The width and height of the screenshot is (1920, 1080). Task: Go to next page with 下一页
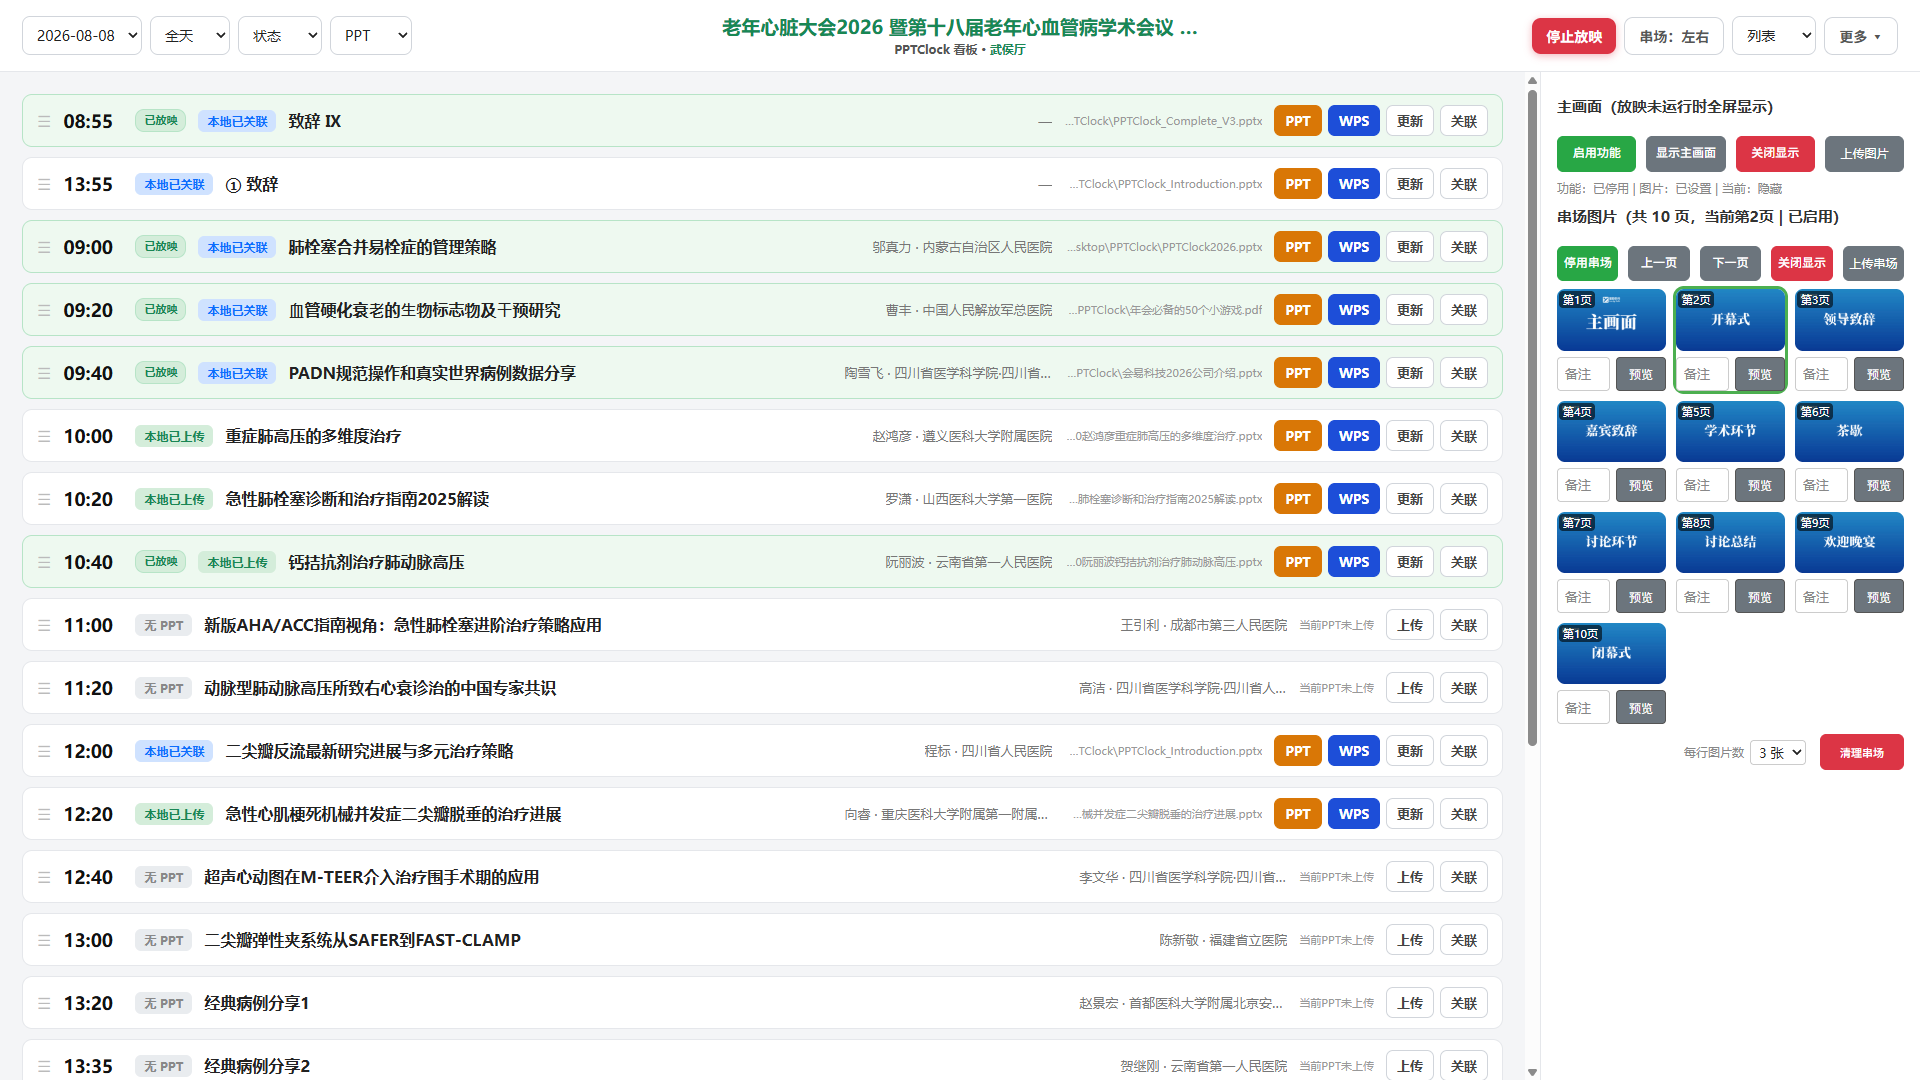(1731, 263)
